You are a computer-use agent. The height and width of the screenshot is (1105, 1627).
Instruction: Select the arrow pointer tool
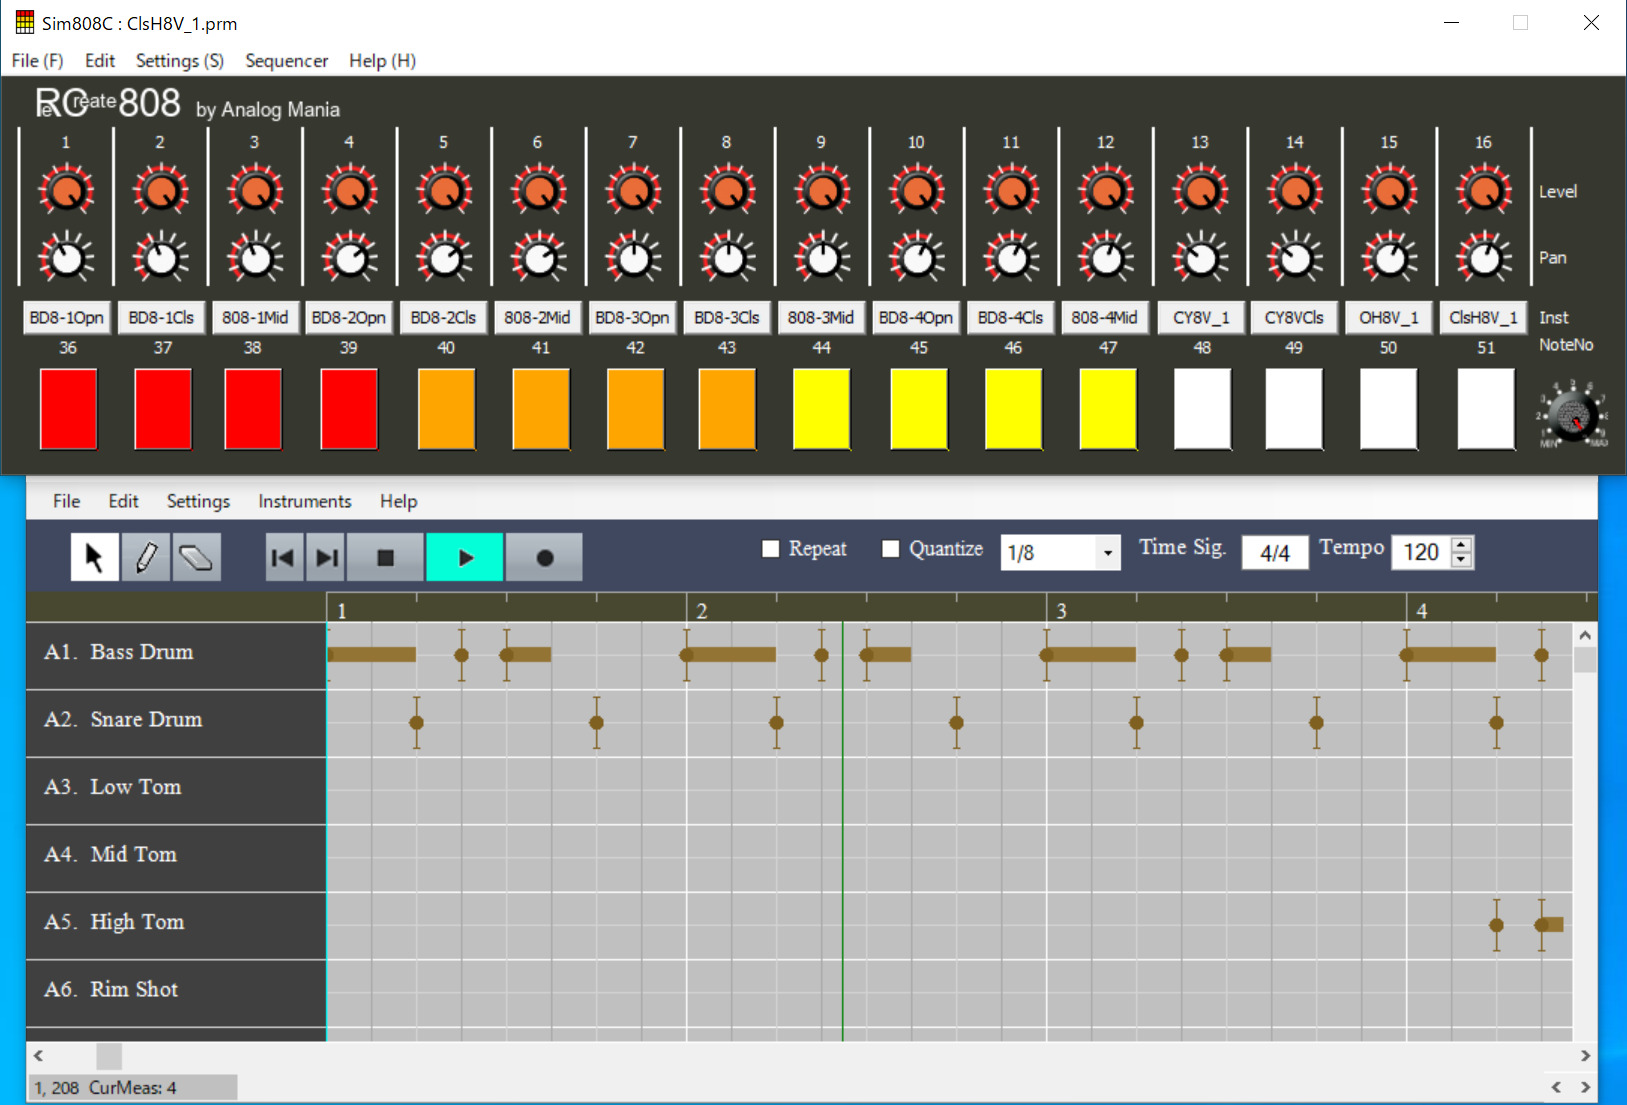(95, 557)
